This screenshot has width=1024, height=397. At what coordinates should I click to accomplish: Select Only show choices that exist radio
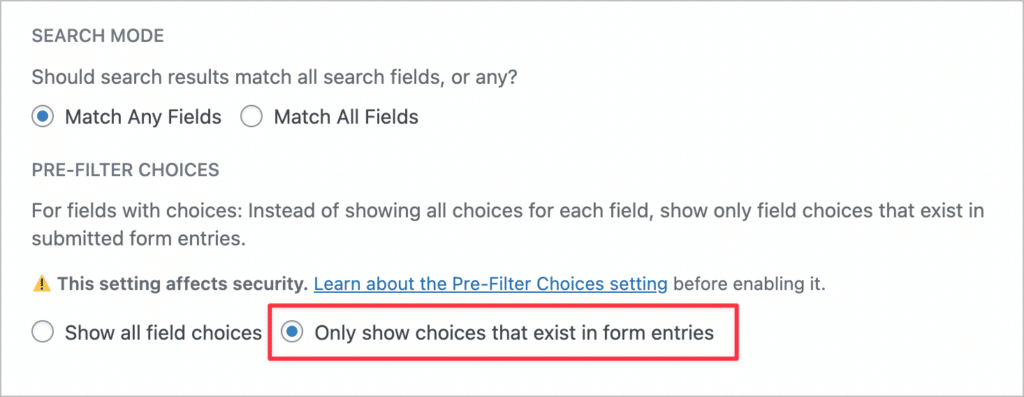(x=292, y=333)
